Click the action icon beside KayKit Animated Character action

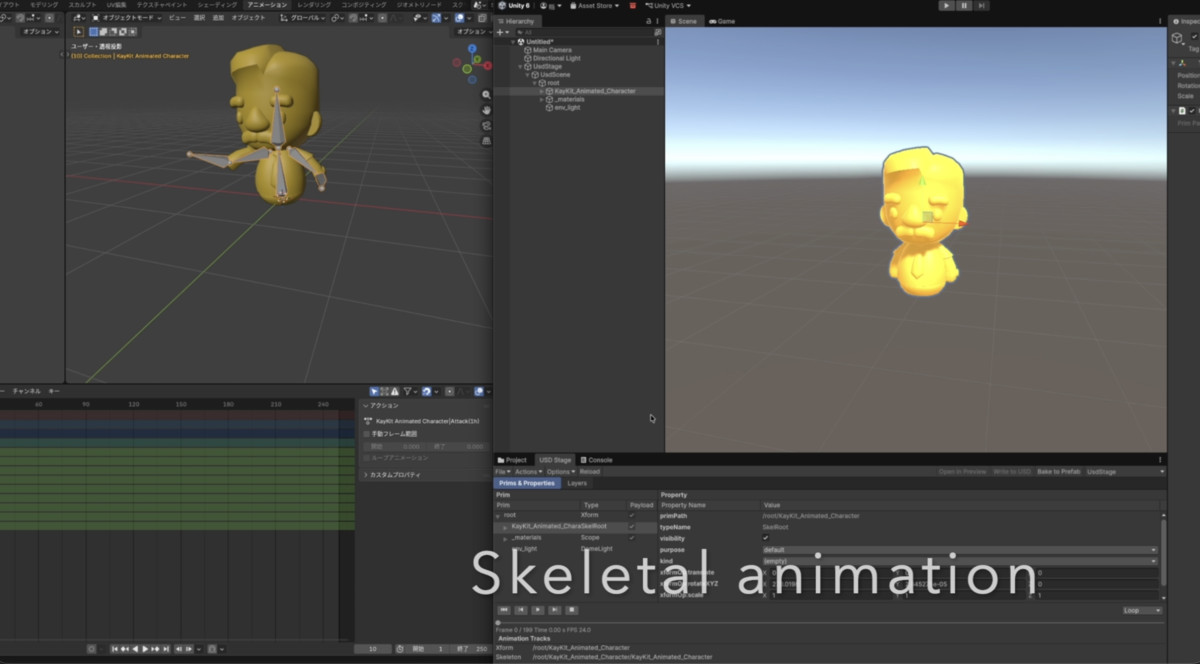pyautogui.click(x=368, y=421)
